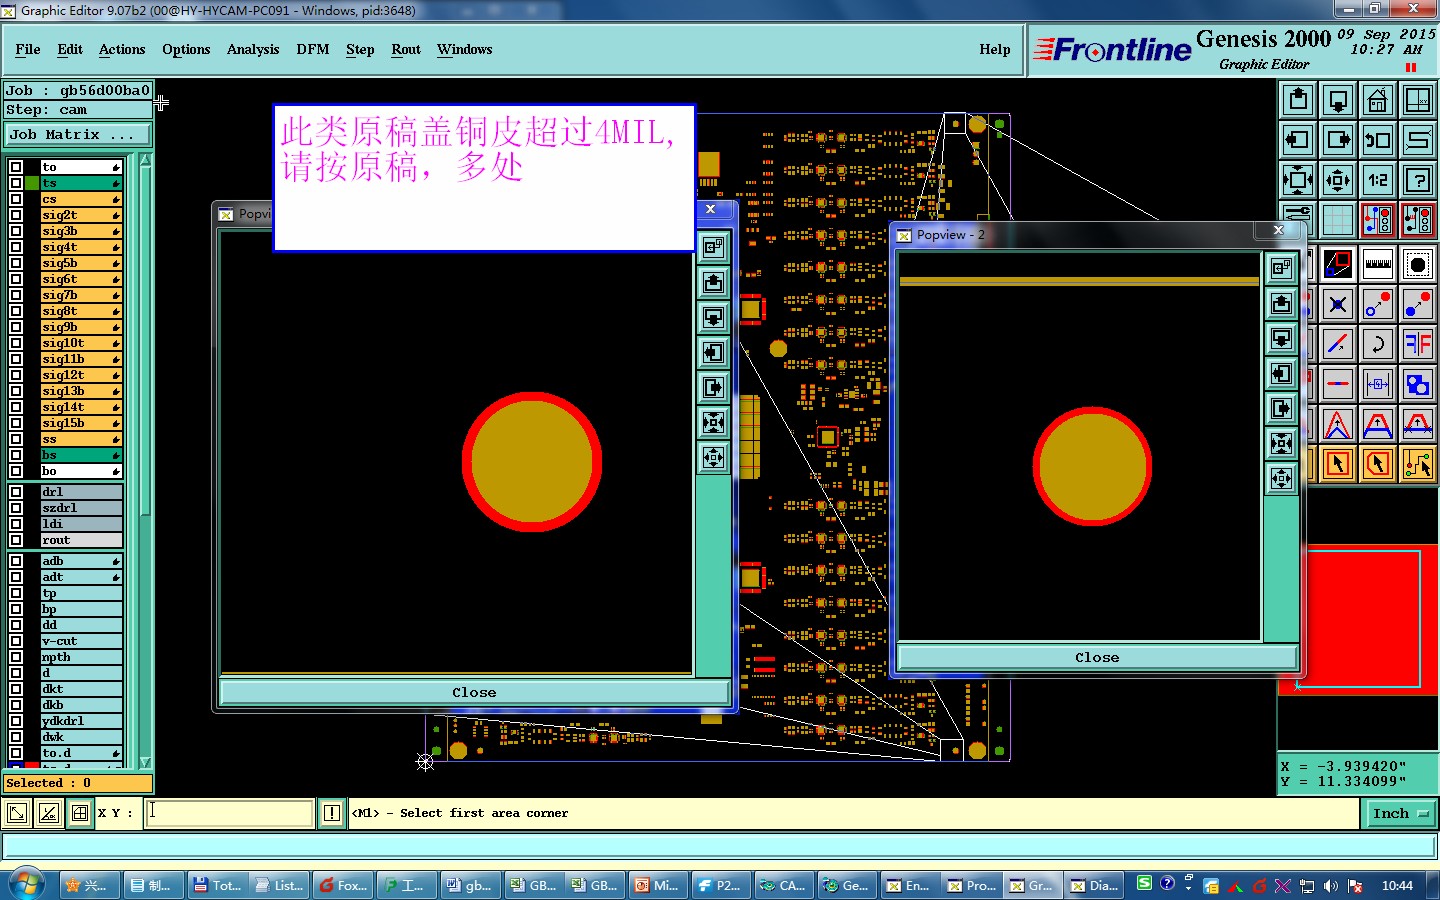1440x900 pixels.
Task: Open the Windows menu
Action: pyautogui.click(x=464, y=49)
